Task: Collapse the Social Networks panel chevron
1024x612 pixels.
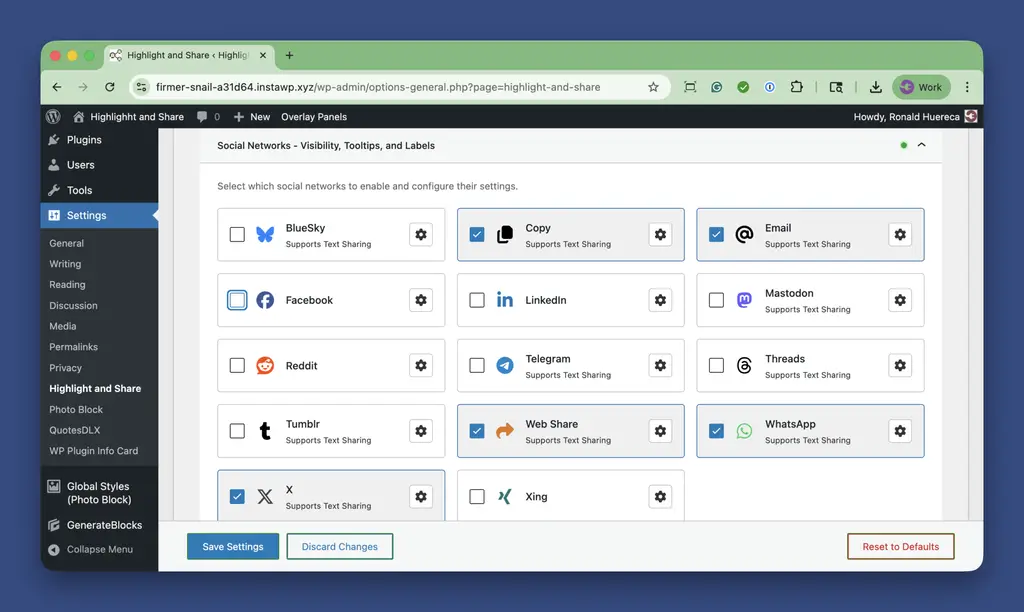Action: [921, 145]
